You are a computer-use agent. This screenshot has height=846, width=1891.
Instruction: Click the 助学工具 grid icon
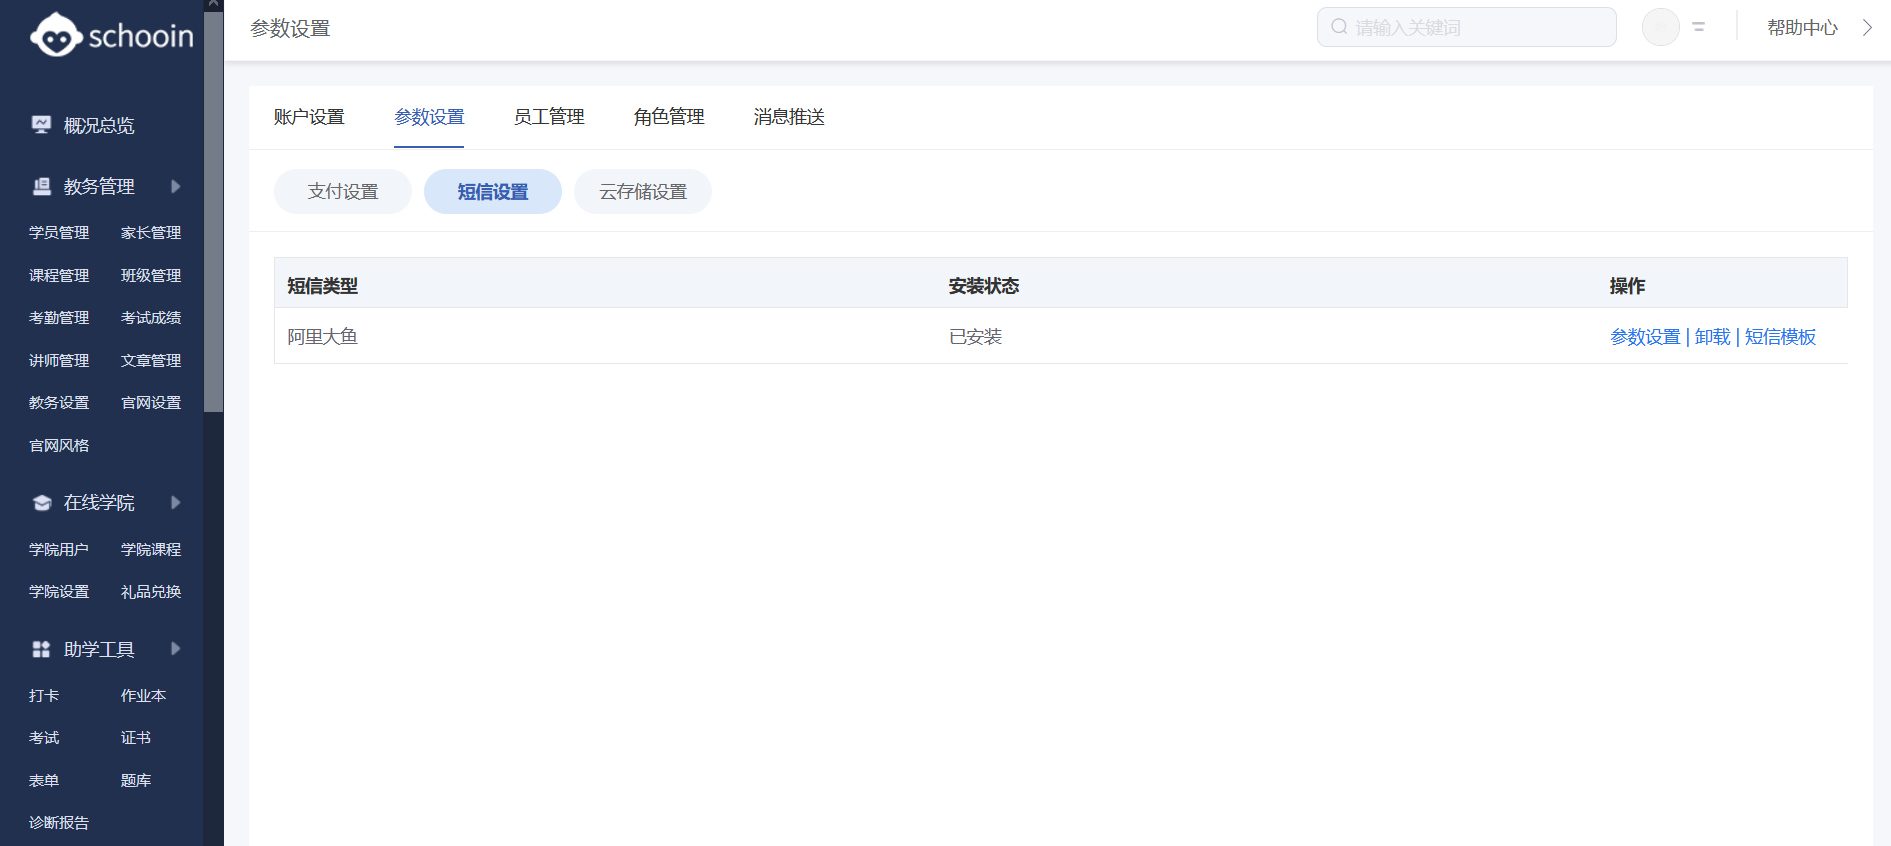tap(41, 649)
